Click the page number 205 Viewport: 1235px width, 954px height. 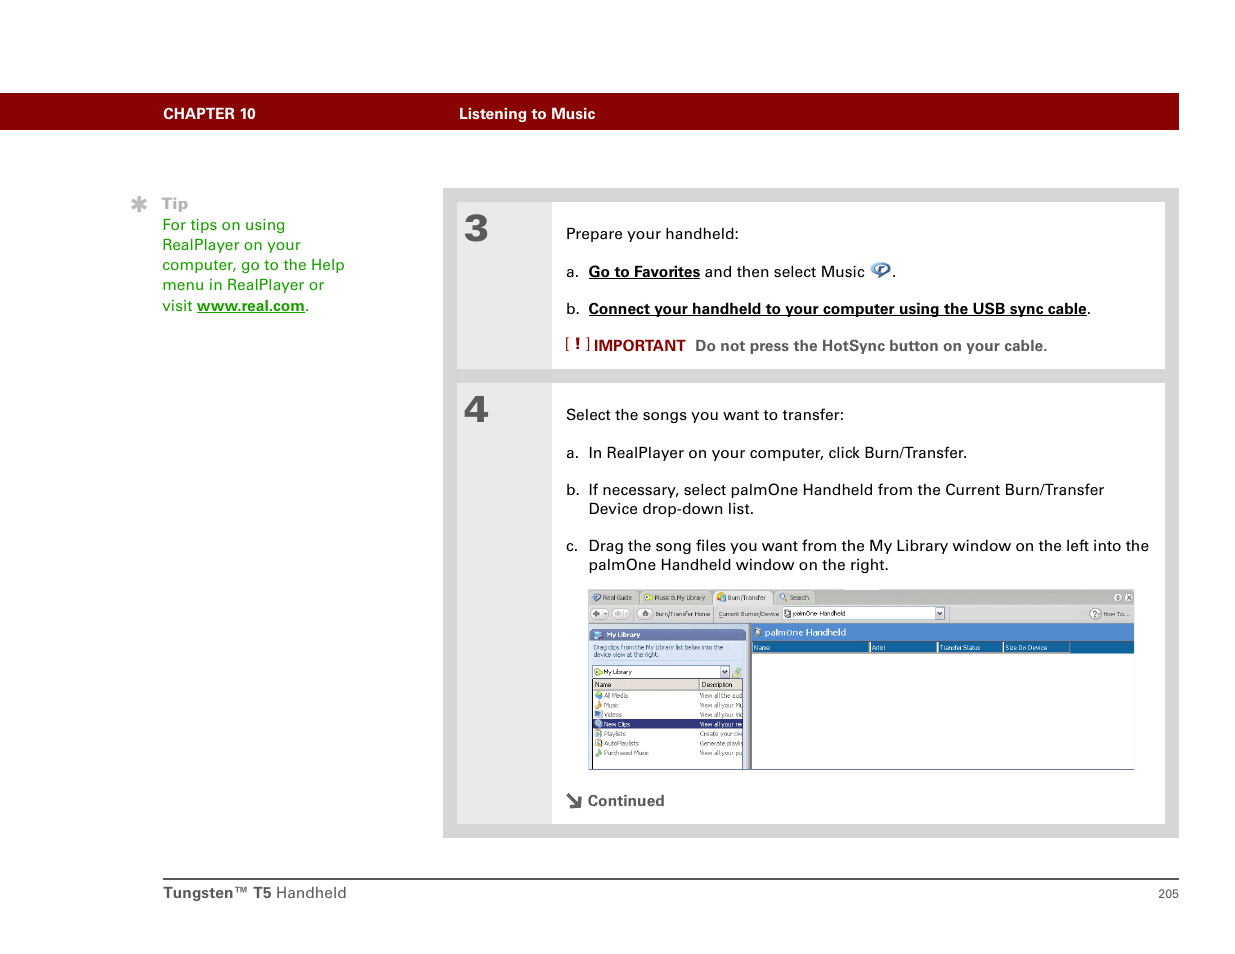[x=1168, y=894]
